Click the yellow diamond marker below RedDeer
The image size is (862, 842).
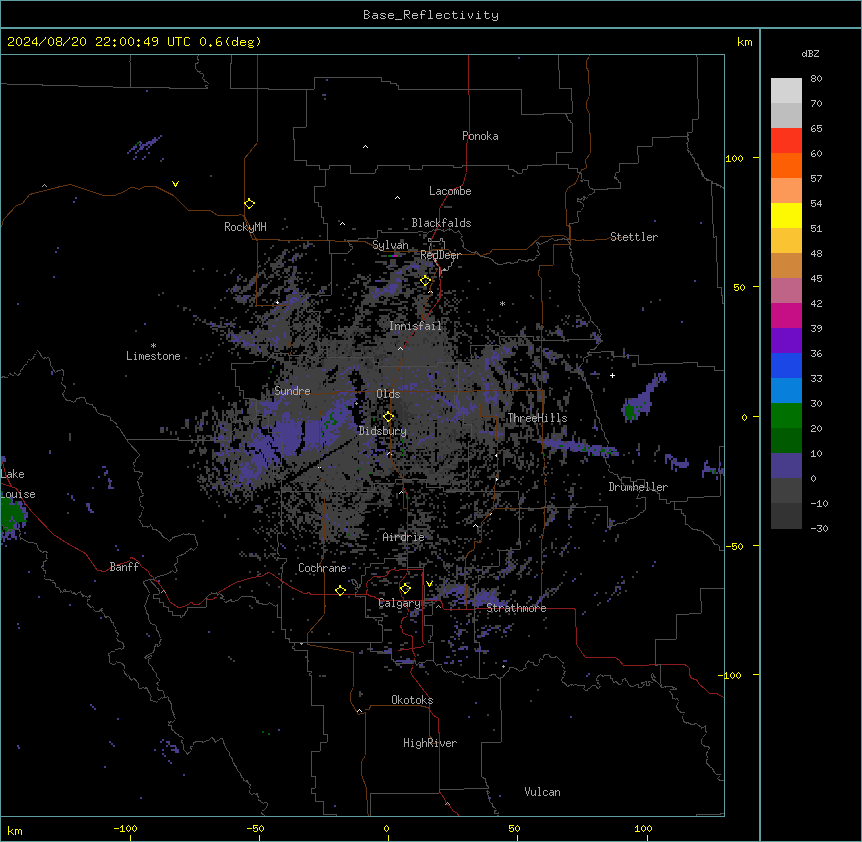point(426,281)
